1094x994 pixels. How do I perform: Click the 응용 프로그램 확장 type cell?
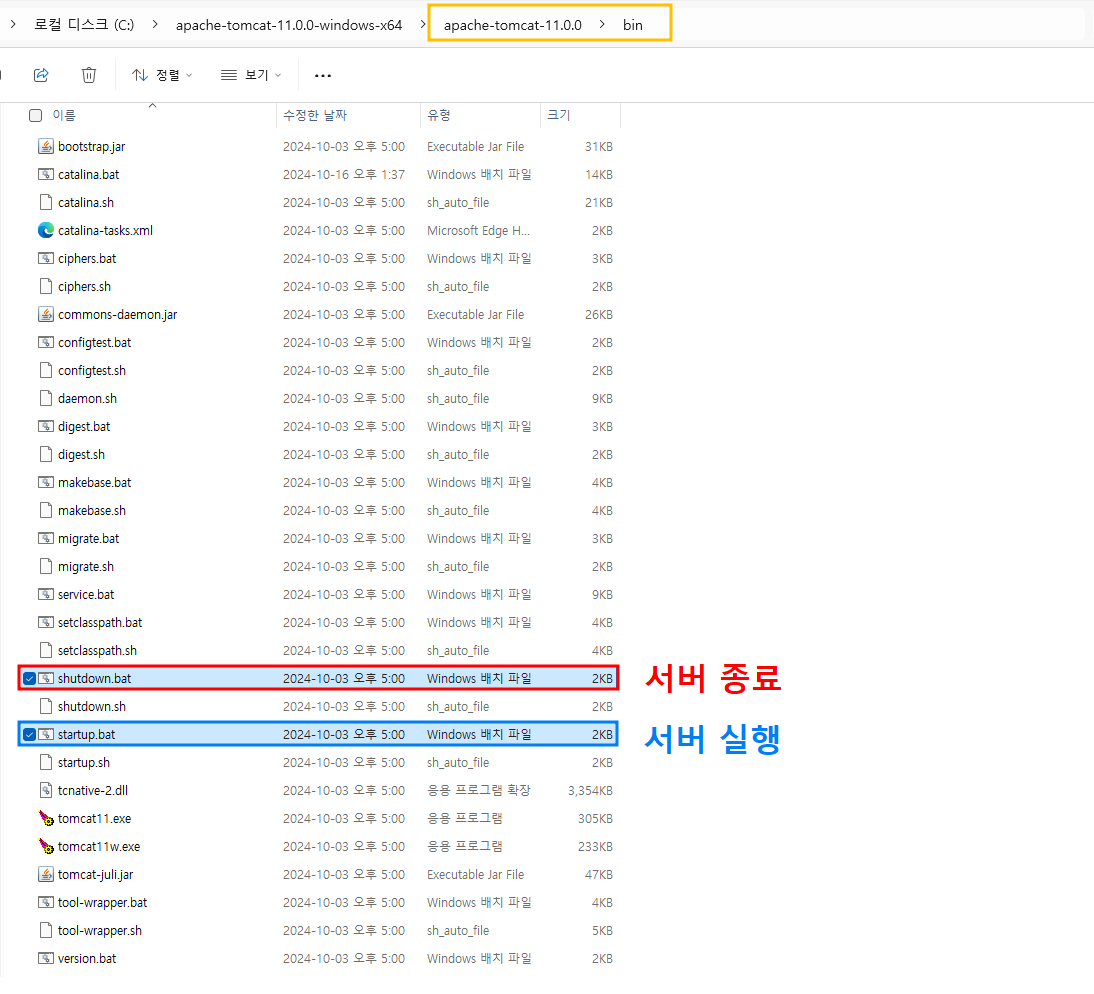pyautogui.click(x=479, y=790)
